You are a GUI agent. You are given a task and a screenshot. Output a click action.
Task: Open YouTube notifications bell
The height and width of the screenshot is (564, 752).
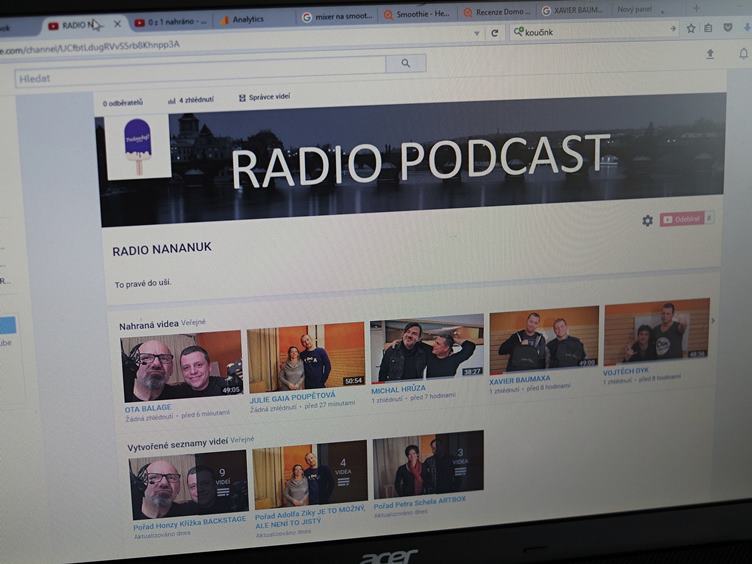(743, 54)
